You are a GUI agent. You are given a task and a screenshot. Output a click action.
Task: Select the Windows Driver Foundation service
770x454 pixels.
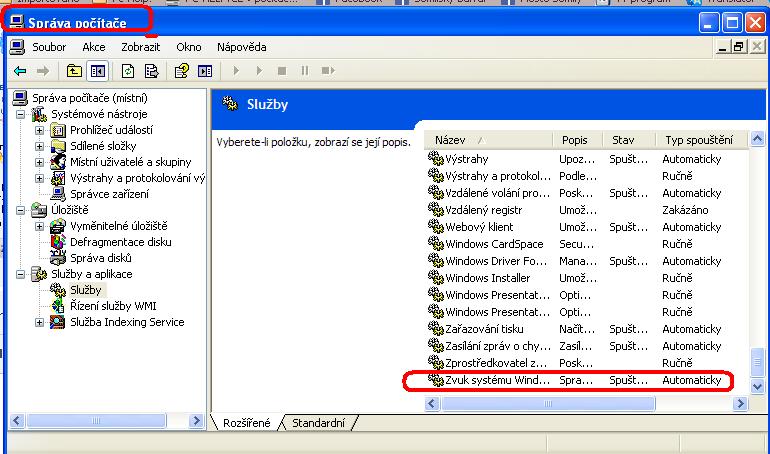point(588,261)
